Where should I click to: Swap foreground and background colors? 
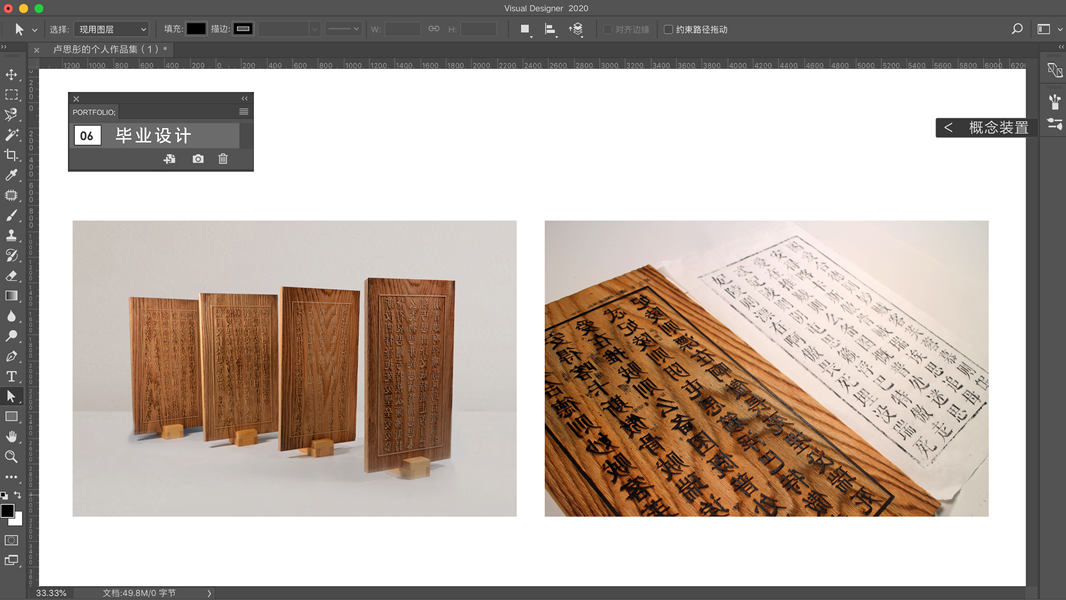(x=18, y=495)
